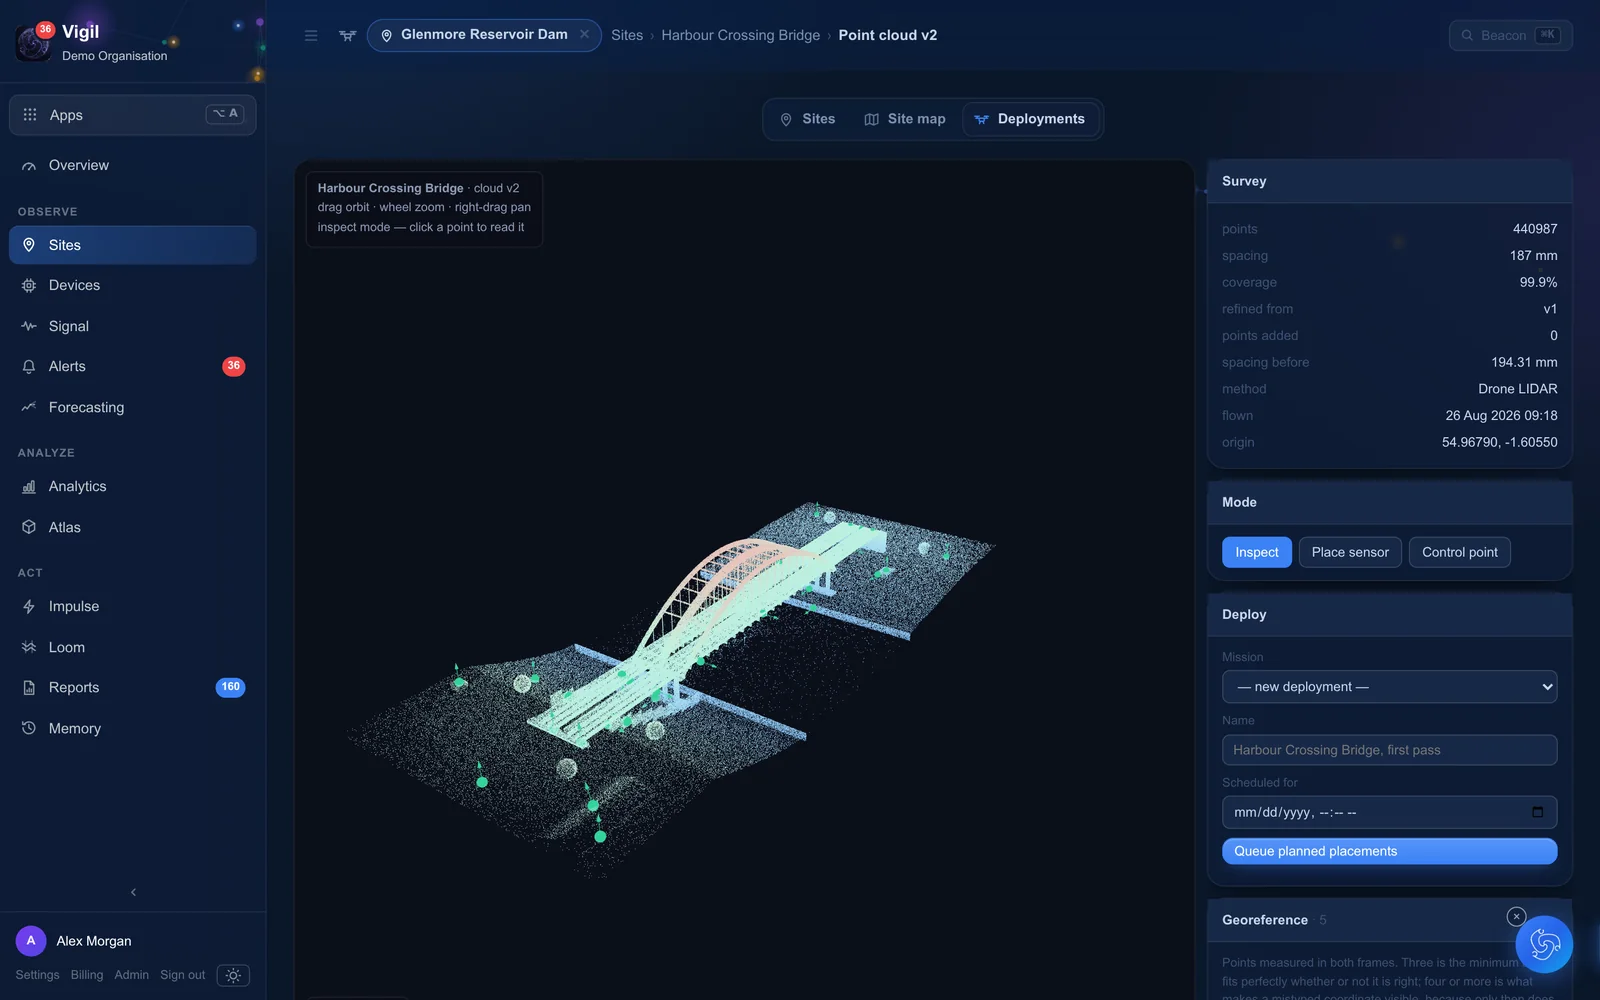Open the Analytics section
Viewport: 1600px width, 1000px height.
[132, 486]
